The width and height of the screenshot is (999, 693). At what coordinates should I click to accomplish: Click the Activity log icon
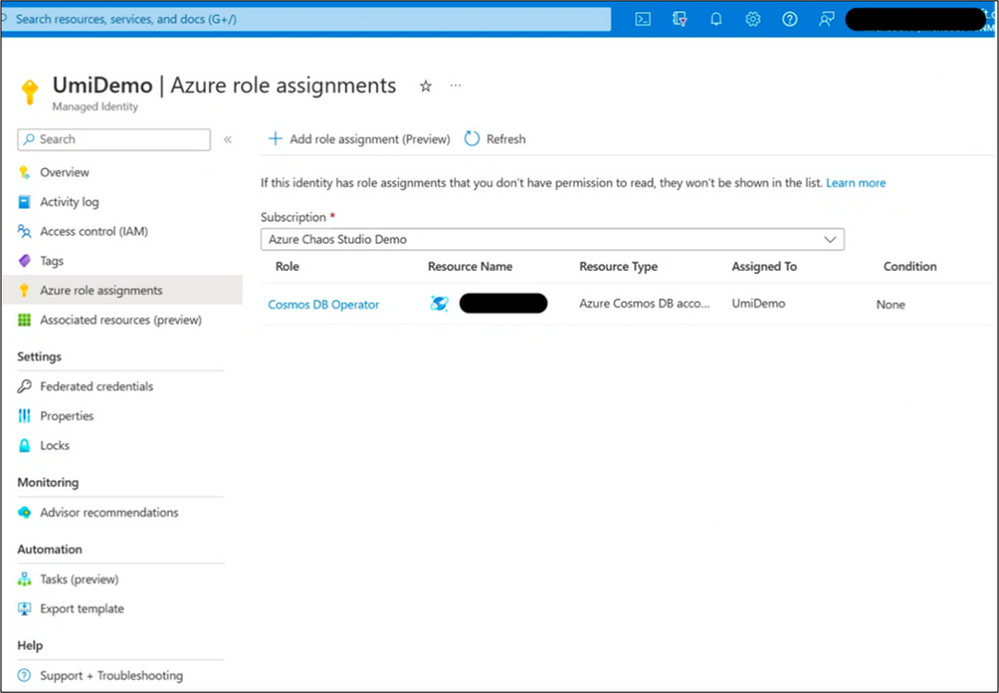[24, 202]
